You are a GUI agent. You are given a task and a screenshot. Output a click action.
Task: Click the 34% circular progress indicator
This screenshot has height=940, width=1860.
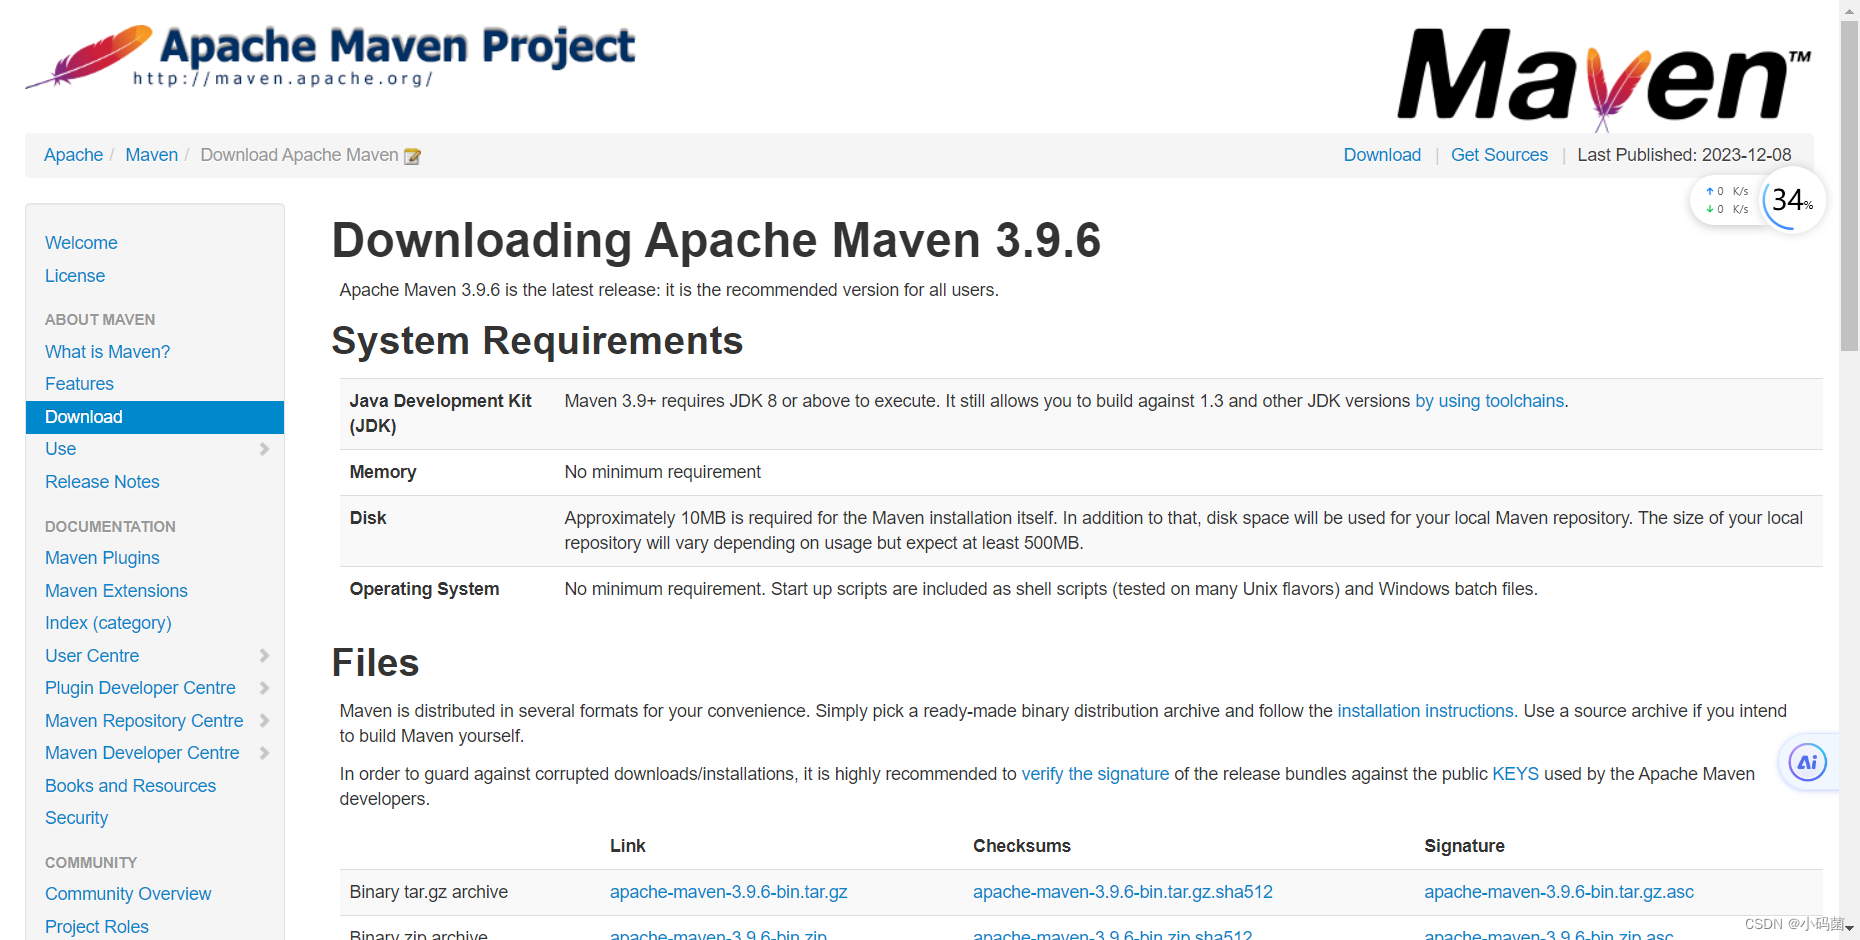(x=1791, y=200)
